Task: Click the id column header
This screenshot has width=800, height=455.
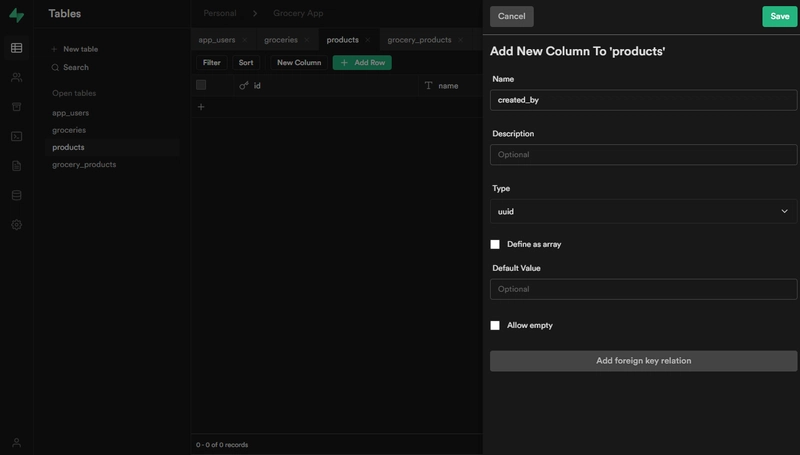Action: [x=327, y=86]
